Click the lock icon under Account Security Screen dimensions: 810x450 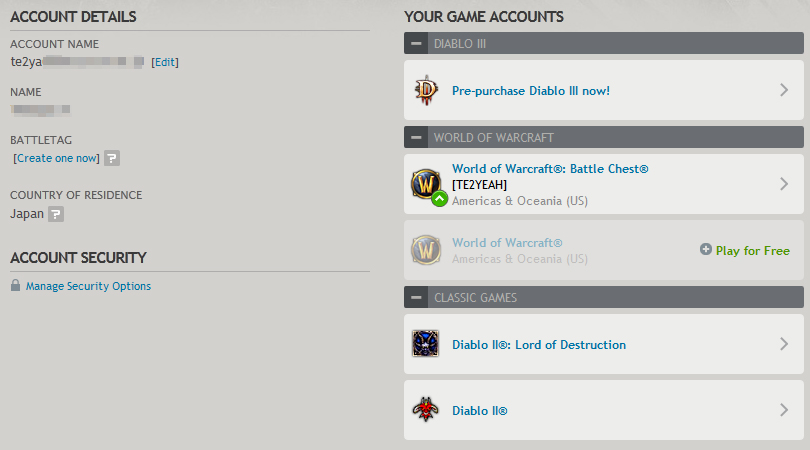click(15, 285)
